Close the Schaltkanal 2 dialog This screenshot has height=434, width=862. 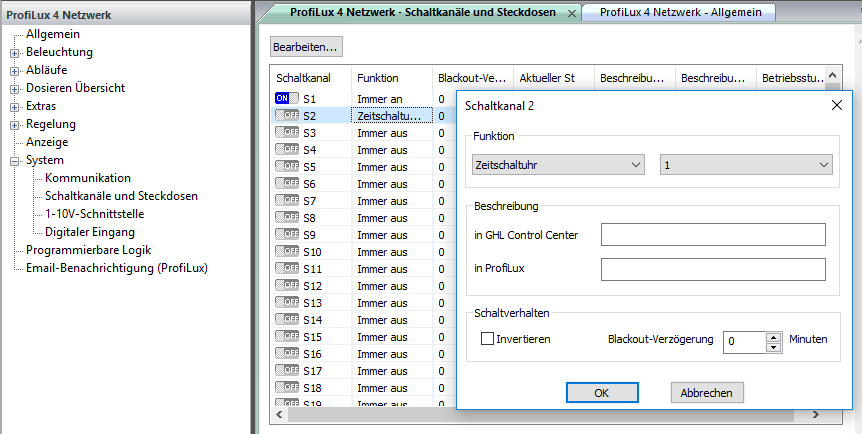pos(837,105)
